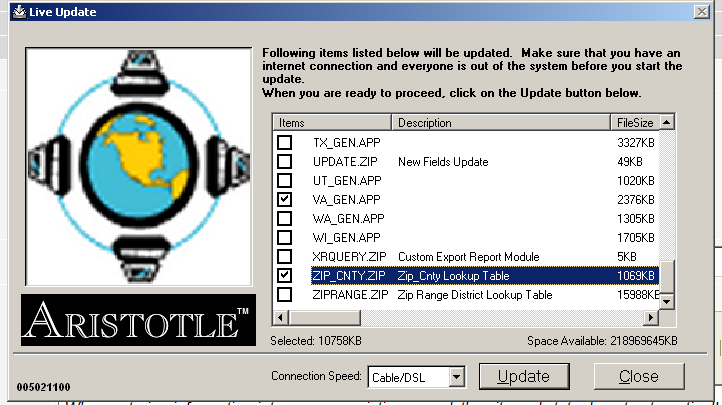This screenshot has height=405, width=722.
Task: Click the 1020KB file size value
Action: tap(636, 180)
